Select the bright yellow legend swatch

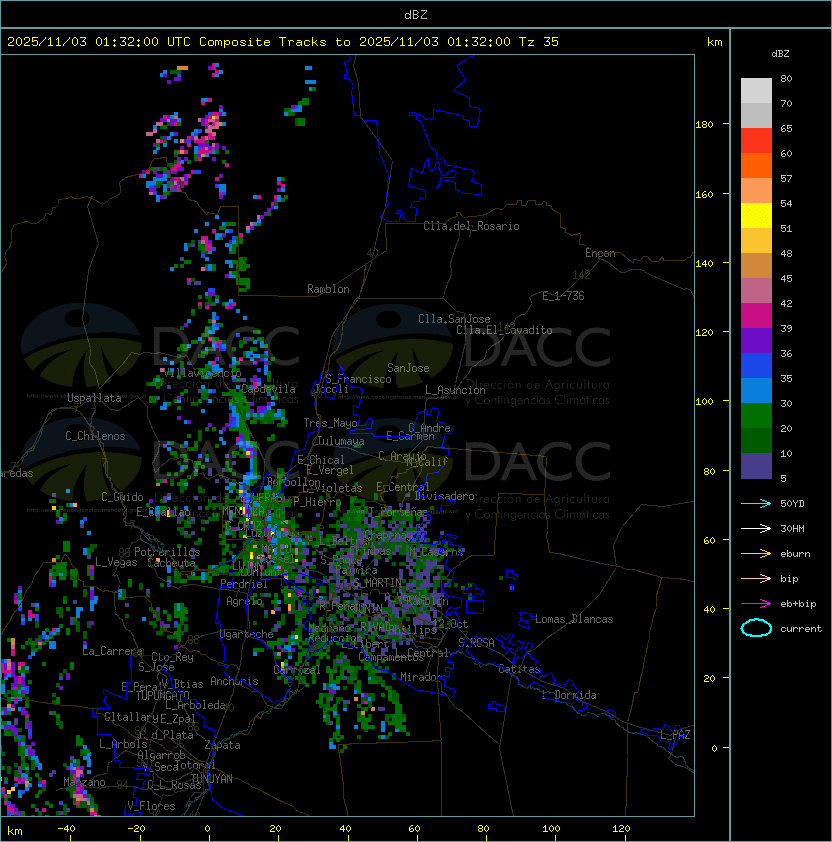(x=756, y=216)
